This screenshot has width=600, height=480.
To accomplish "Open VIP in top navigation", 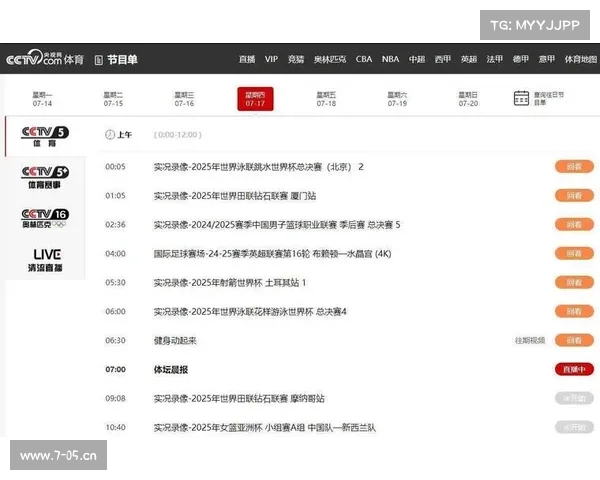I will [x=271, y=59].
